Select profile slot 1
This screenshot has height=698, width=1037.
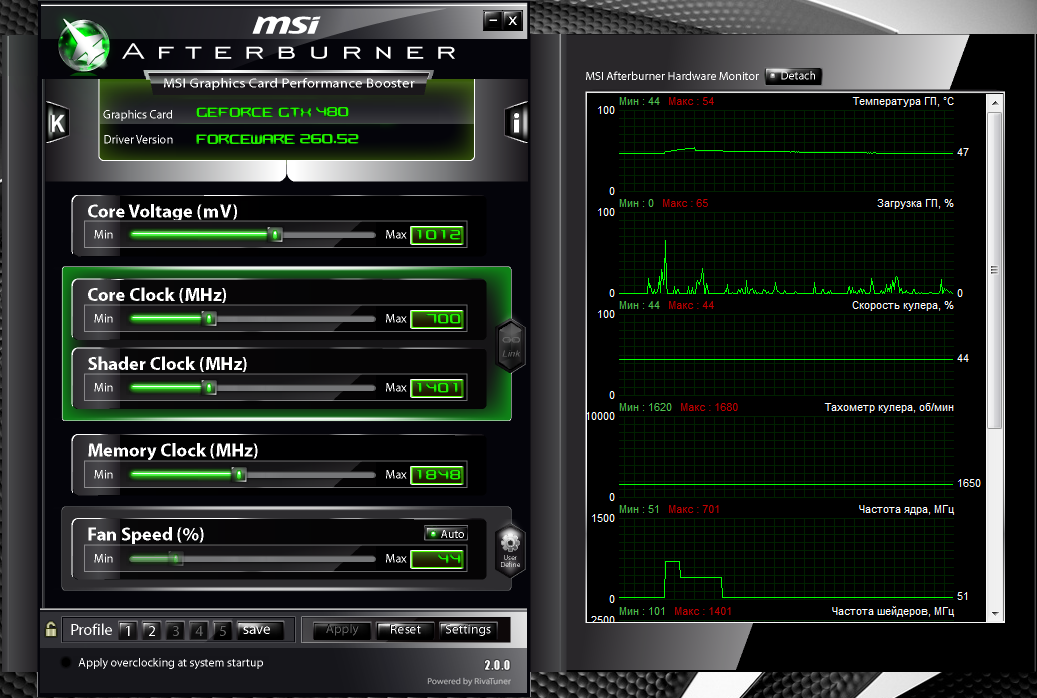coord(128,631)
